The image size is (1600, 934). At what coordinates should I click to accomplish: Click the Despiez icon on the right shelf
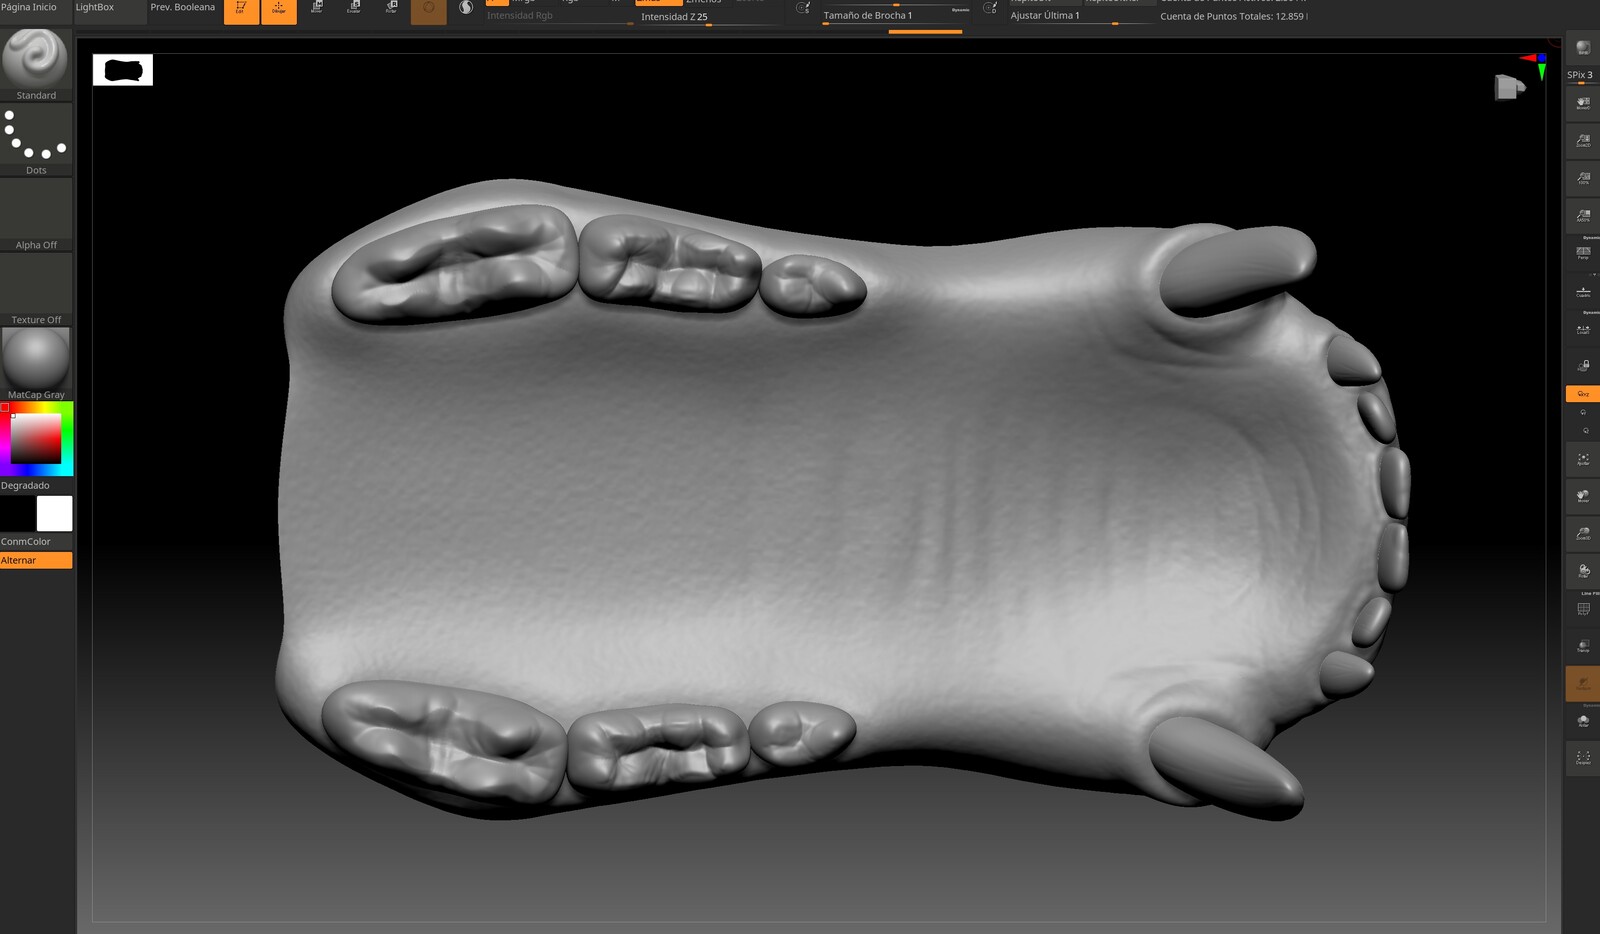(x=1583, y=759)
